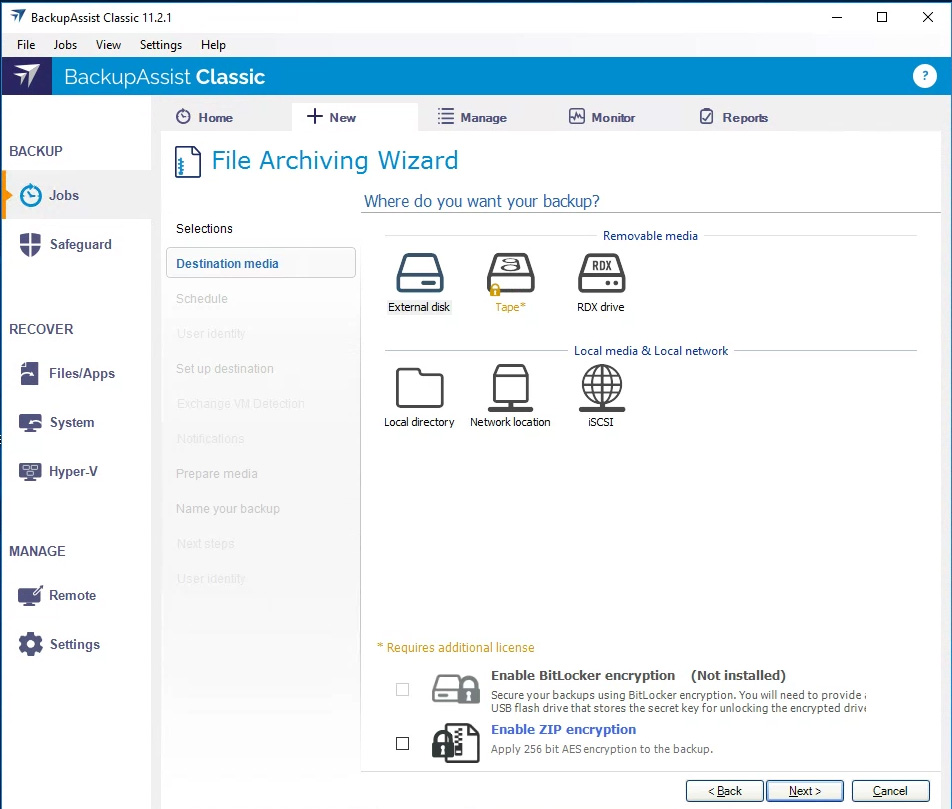952x809 pixels.
Task: Open the Jobs menu
Action: pyautogui.click(x=65, y=45)
